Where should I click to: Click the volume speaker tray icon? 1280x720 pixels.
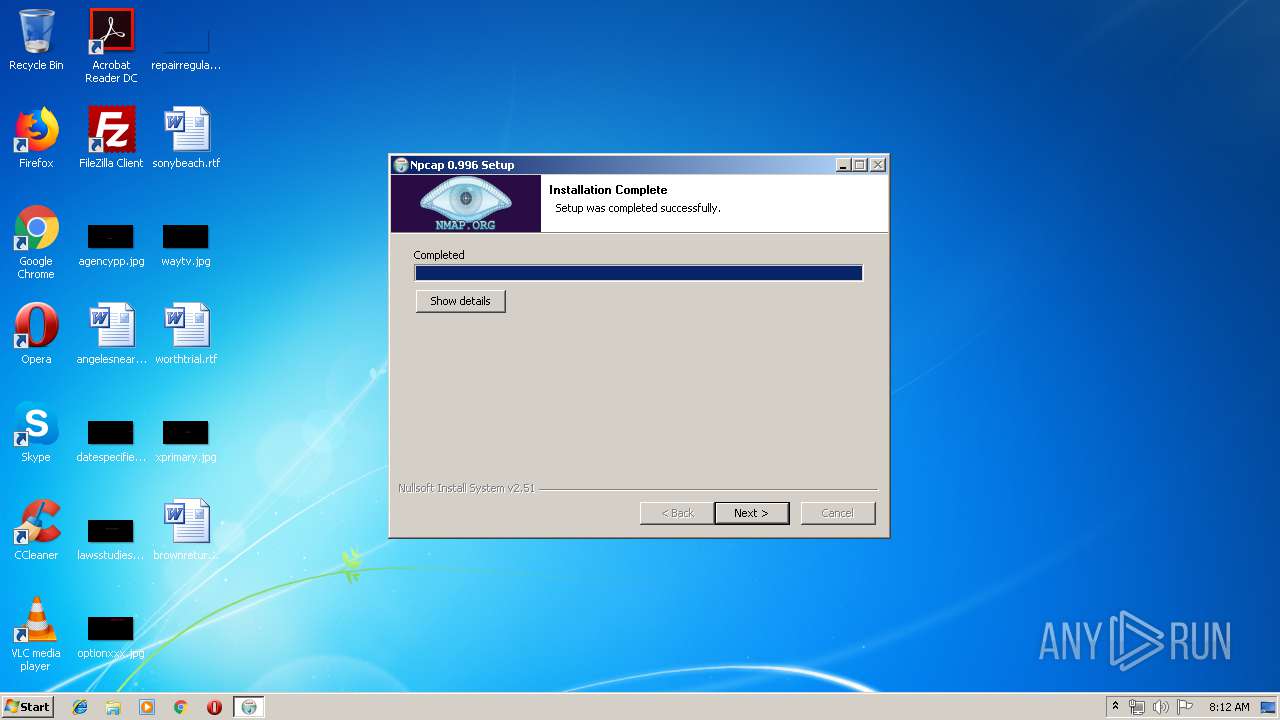(1161, 707)
